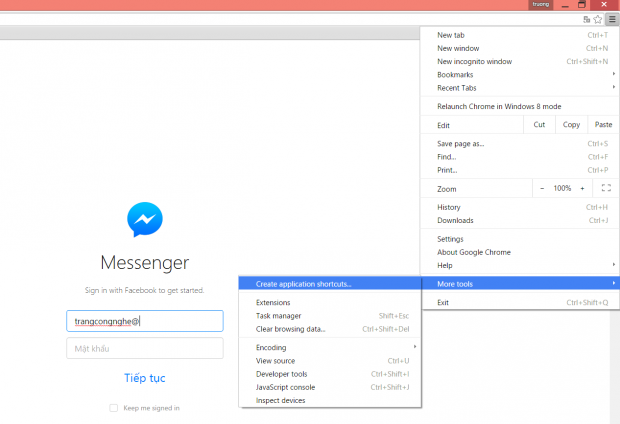Click the translate page icon
The width and height of the screenshot is (620, 424).
586,19
